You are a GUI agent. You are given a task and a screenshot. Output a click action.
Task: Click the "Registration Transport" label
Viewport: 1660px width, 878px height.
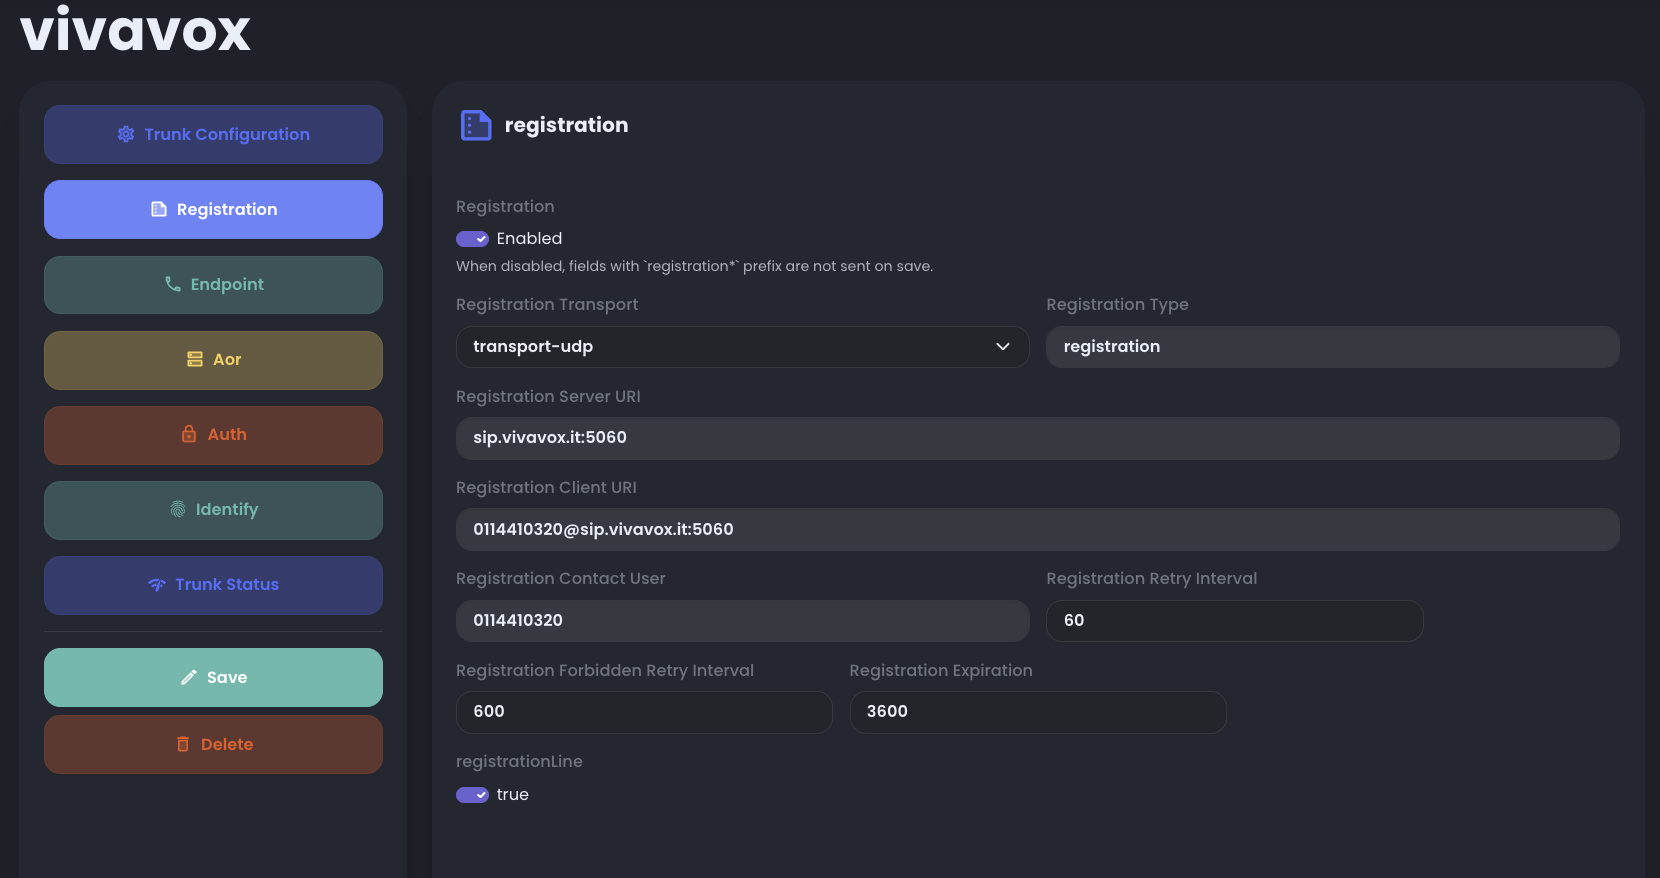[x=547, y=304]
